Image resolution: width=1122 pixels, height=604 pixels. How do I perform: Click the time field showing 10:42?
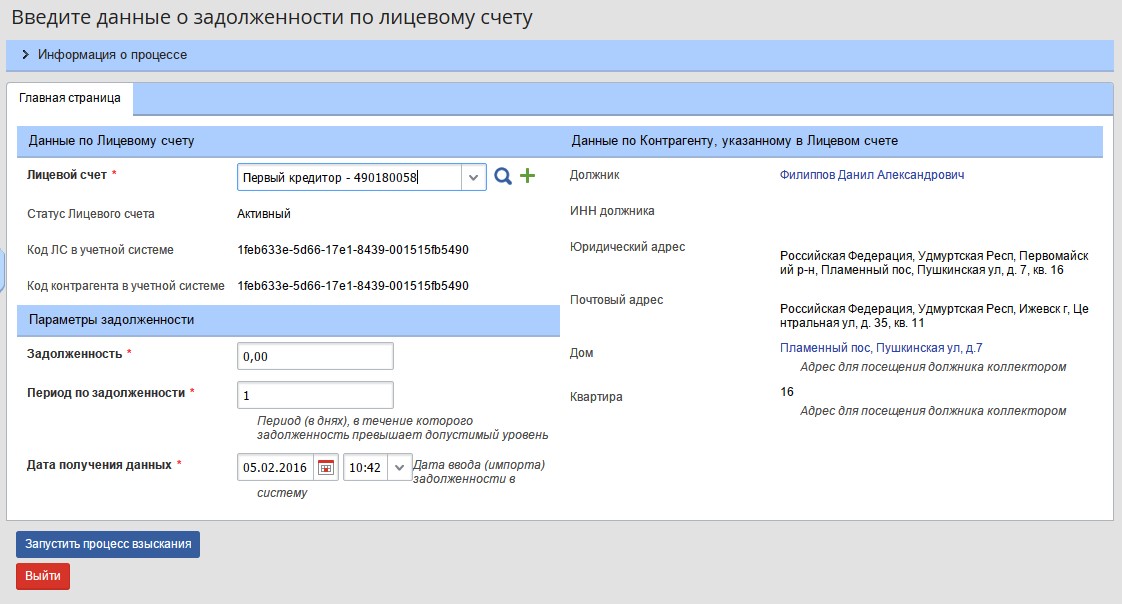(364, 467)
